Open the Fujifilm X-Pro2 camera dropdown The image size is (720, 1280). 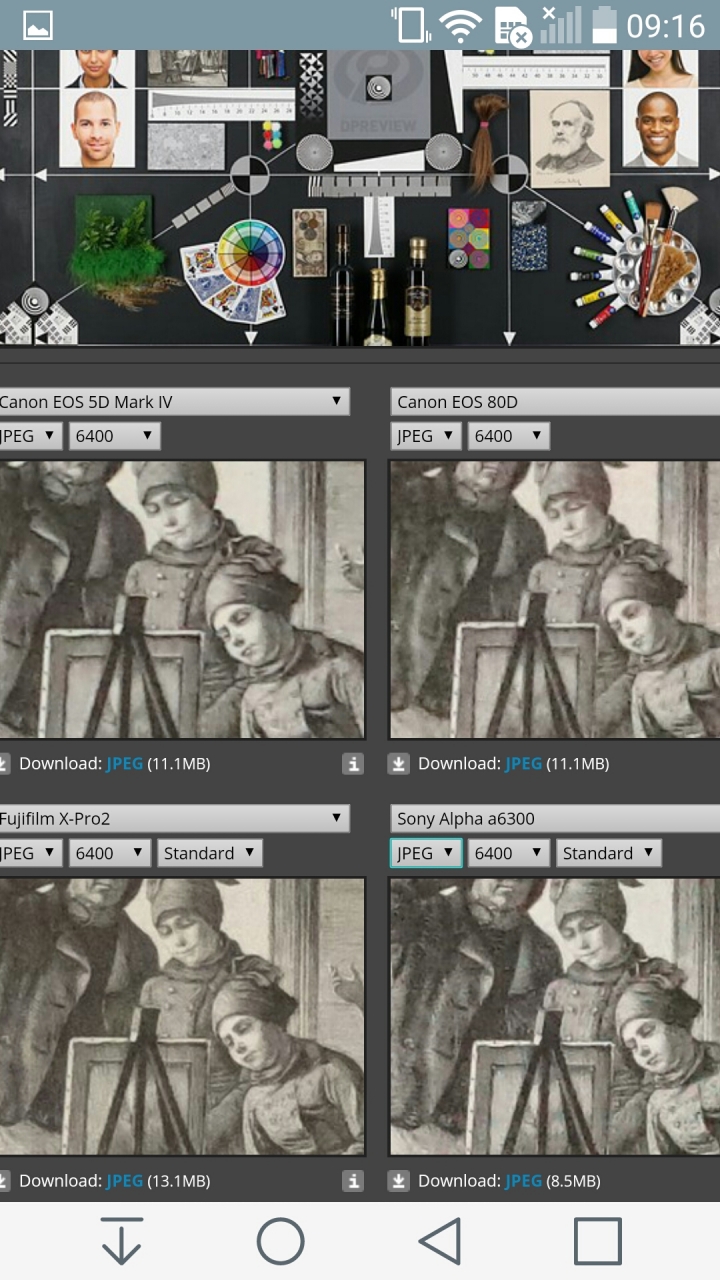(x=172, y=819)
